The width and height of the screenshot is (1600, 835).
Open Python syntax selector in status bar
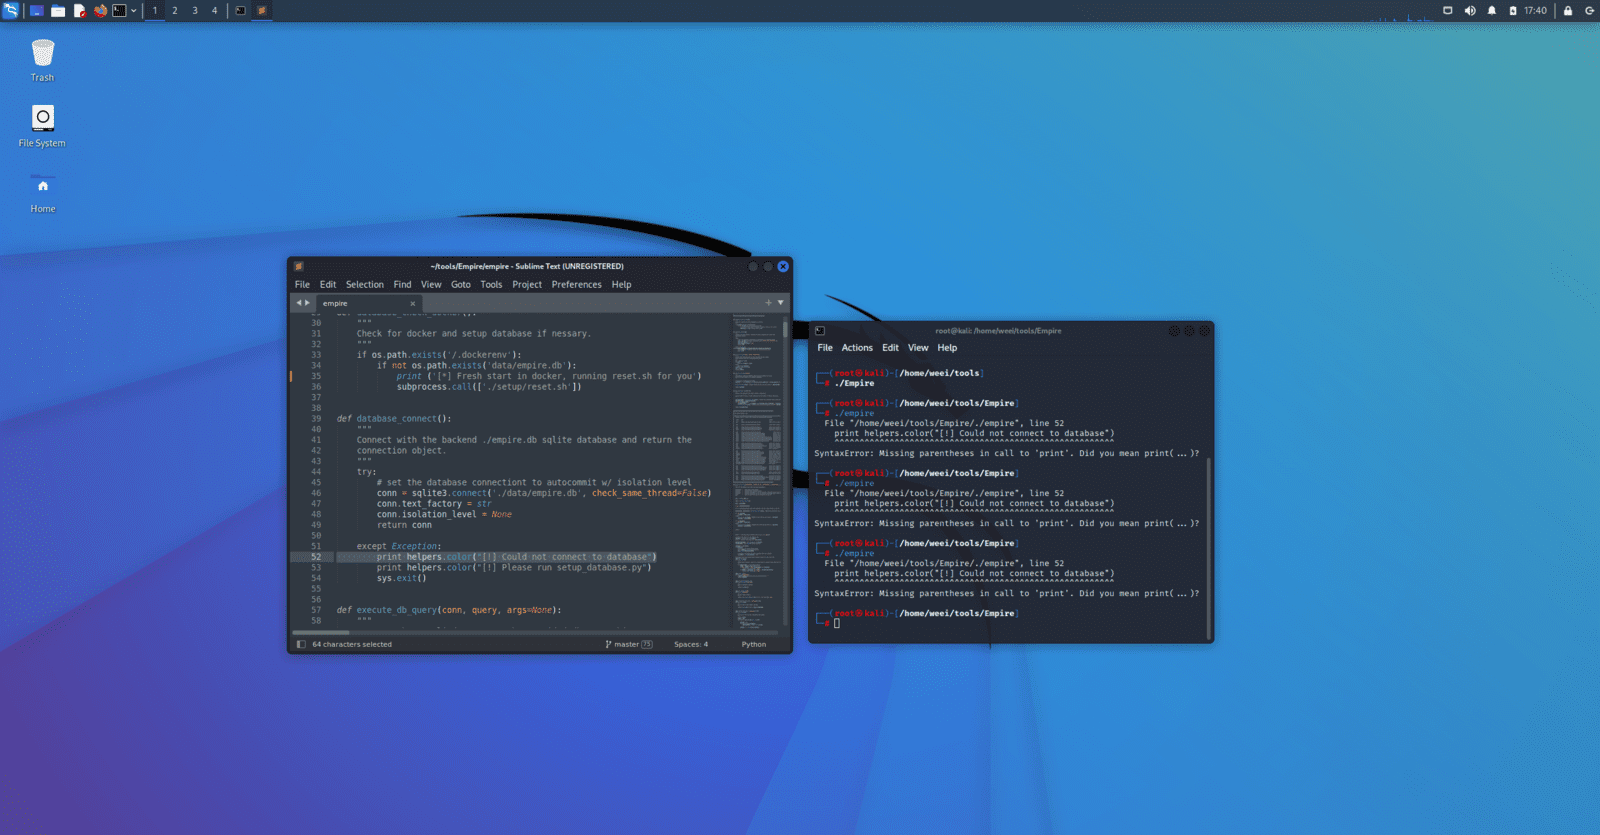point(753,644)
